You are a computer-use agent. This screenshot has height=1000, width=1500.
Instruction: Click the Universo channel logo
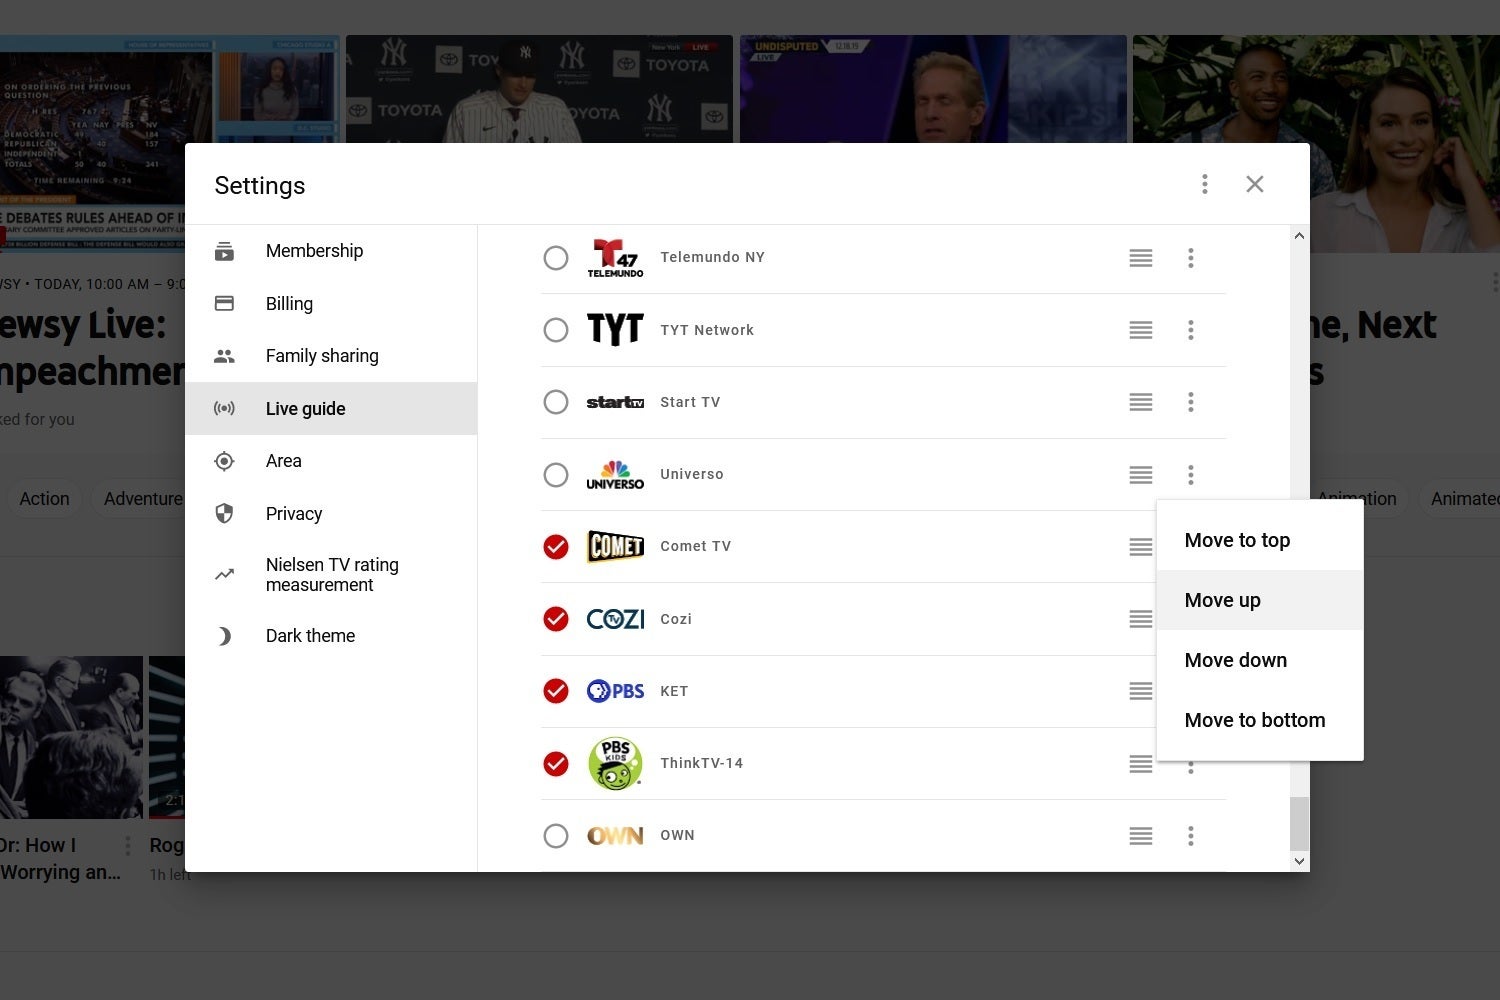point(615,475)
